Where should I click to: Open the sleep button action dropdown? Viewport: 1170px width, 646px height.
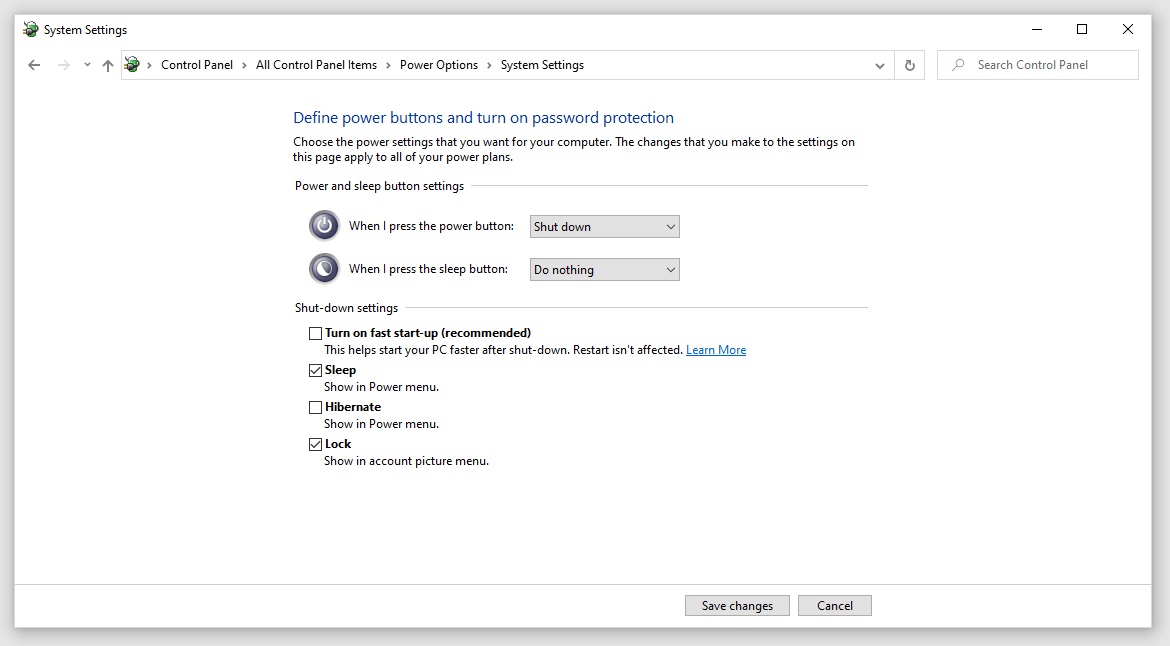pos(604,270)
